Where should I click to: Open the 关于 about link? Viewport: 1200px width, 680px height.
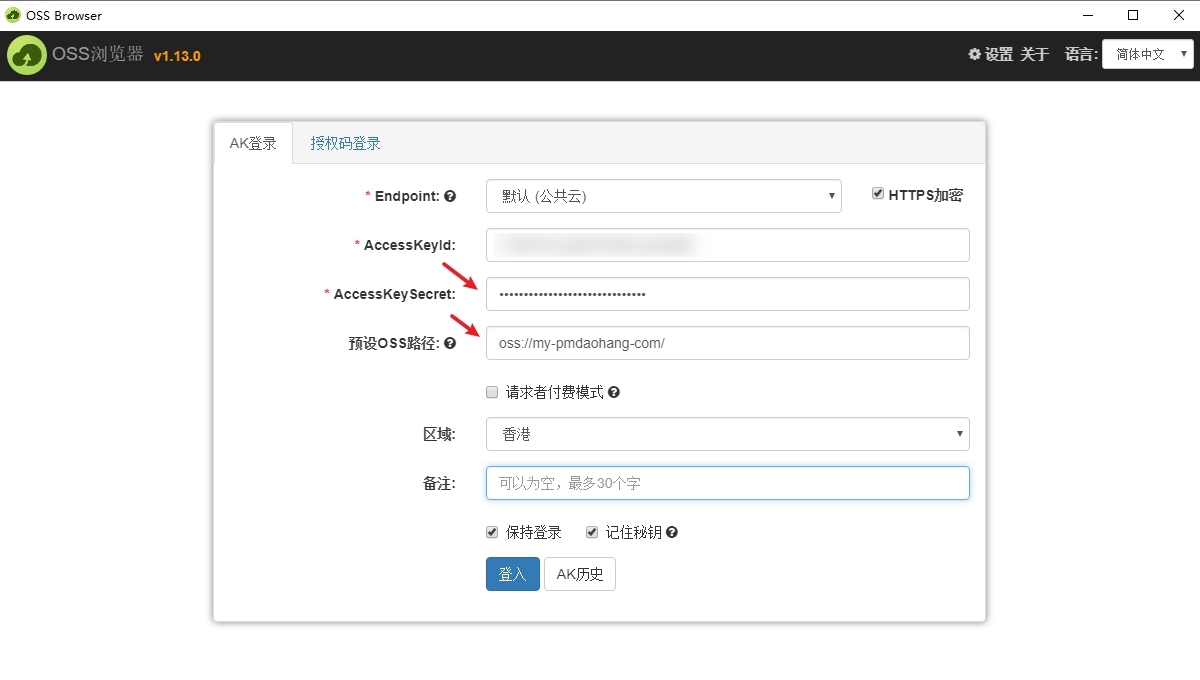1034,55
